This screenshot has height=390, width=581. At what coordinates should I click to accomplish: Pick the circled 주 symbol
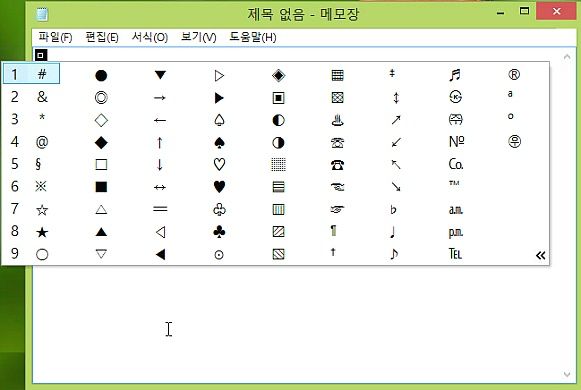pos(455,120)
